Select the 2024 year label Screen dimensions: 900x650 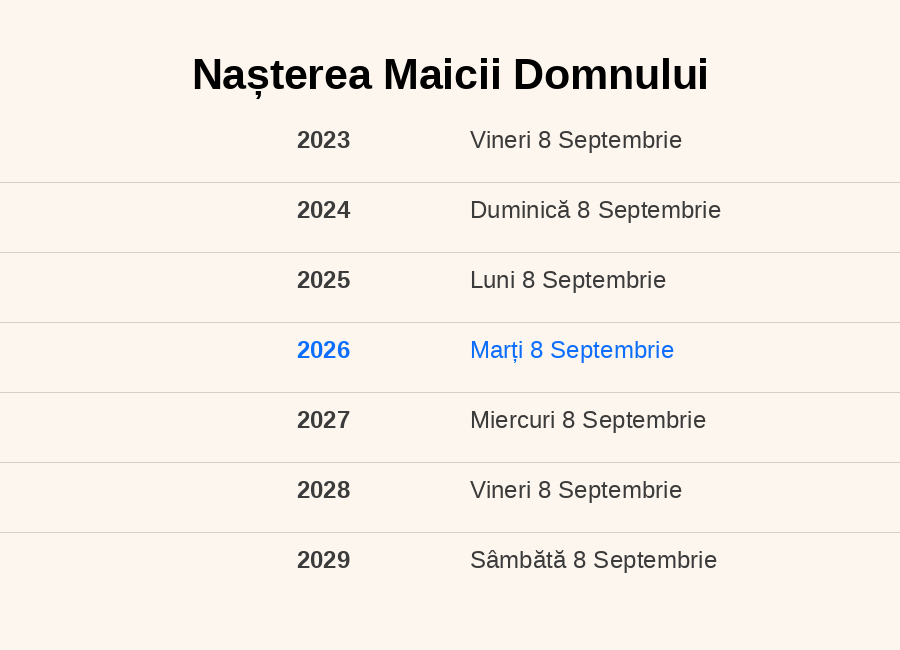pos(323,210)
